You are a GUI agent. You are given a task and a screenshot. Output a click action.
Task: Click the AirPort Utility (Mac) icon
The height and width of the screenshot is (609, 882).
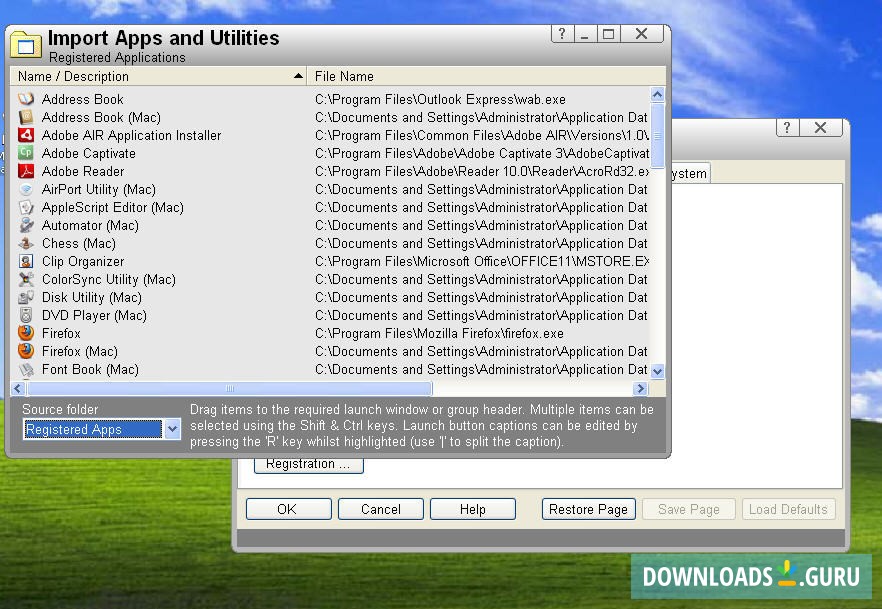pyautogui.click(x=25, y=189)
